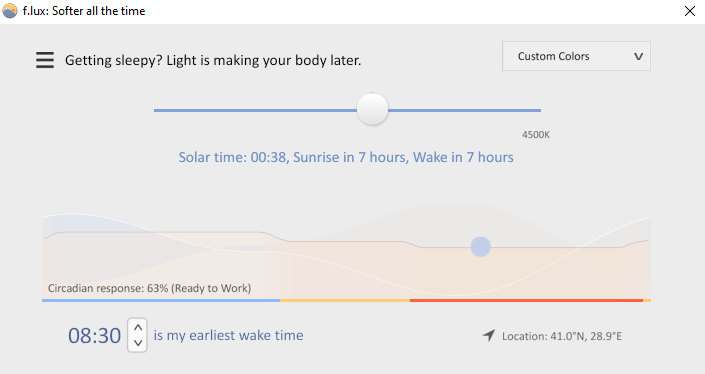Open the Custom Colors dropdown

pos(576,56)
